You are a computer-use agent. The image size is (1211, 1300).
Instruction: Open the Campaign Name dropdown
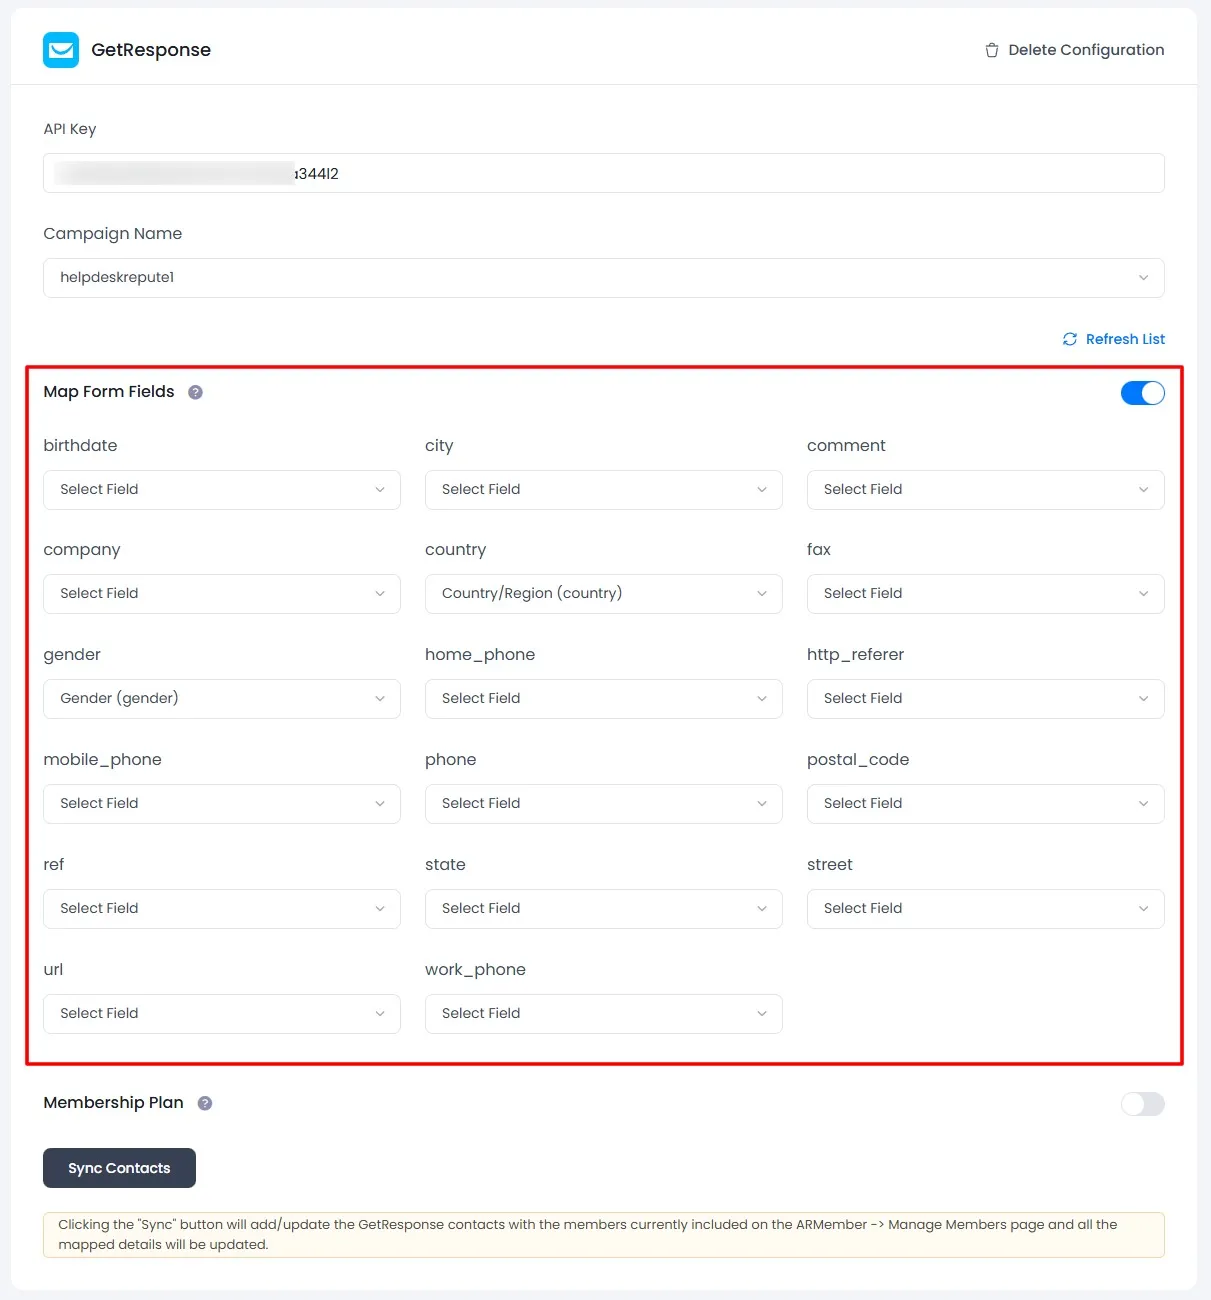[x=603, y=278]
